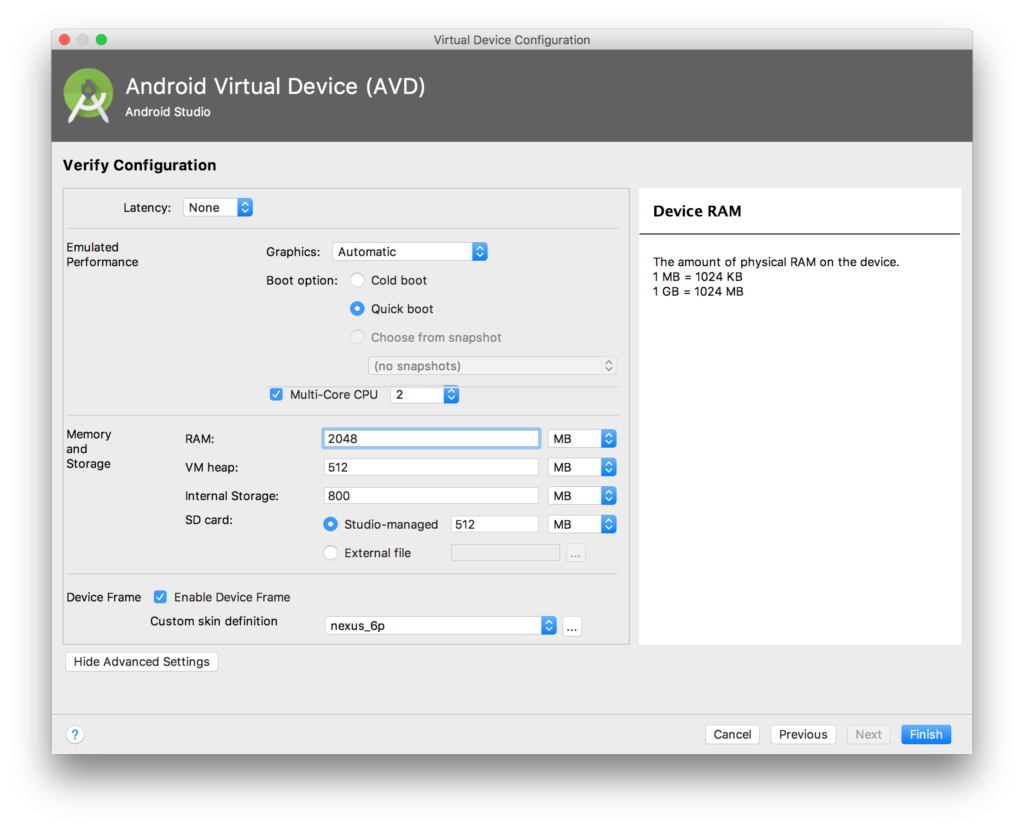Image resolution: width=1024 pixels, height=828 pixels.
Task: Open the Multi-Core CPU count dropdown
Action: coord(424,394)
